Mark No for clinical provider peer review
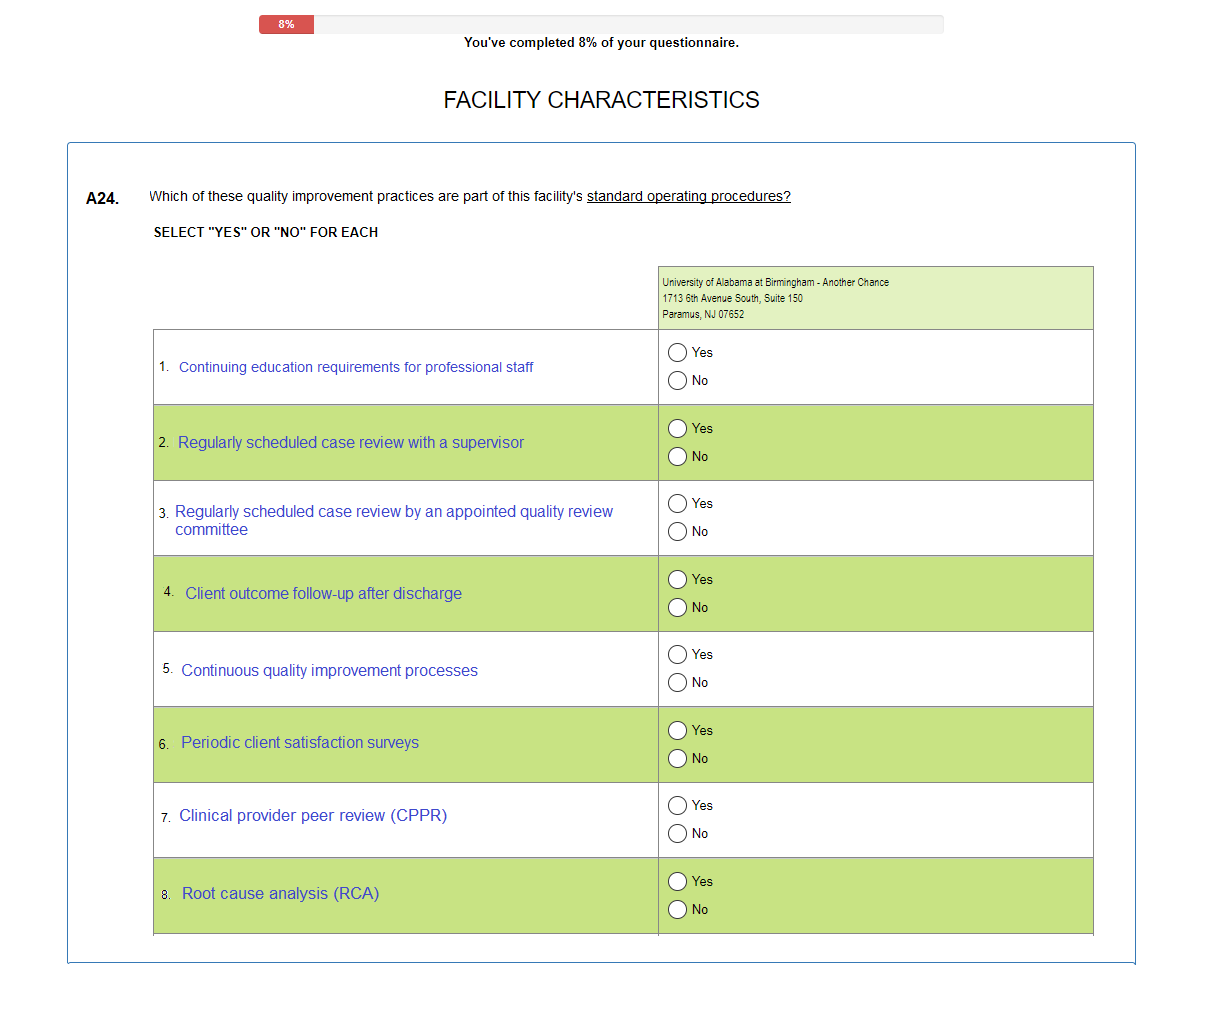Viewport: 1208px width, 1011px height. tap(677, 834)
